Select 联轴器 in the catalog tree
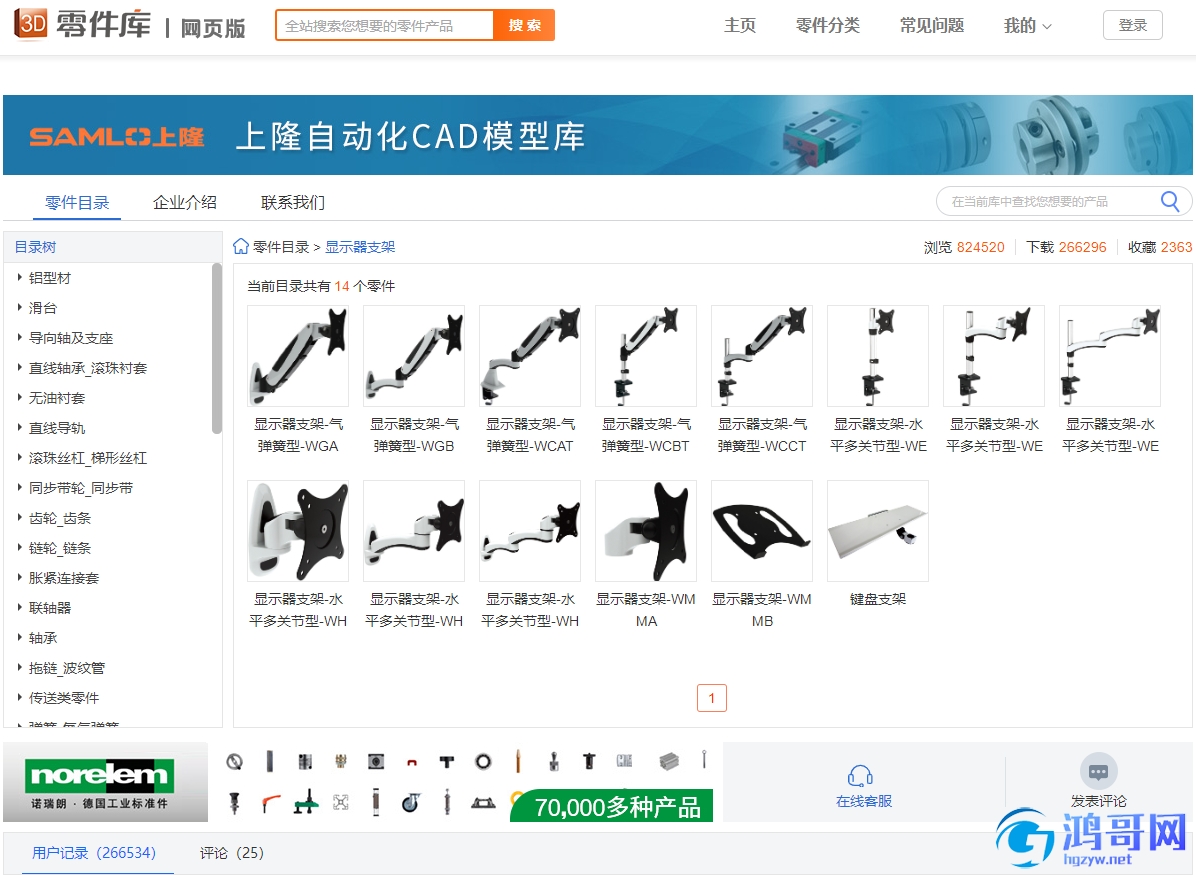 (50, 608)
